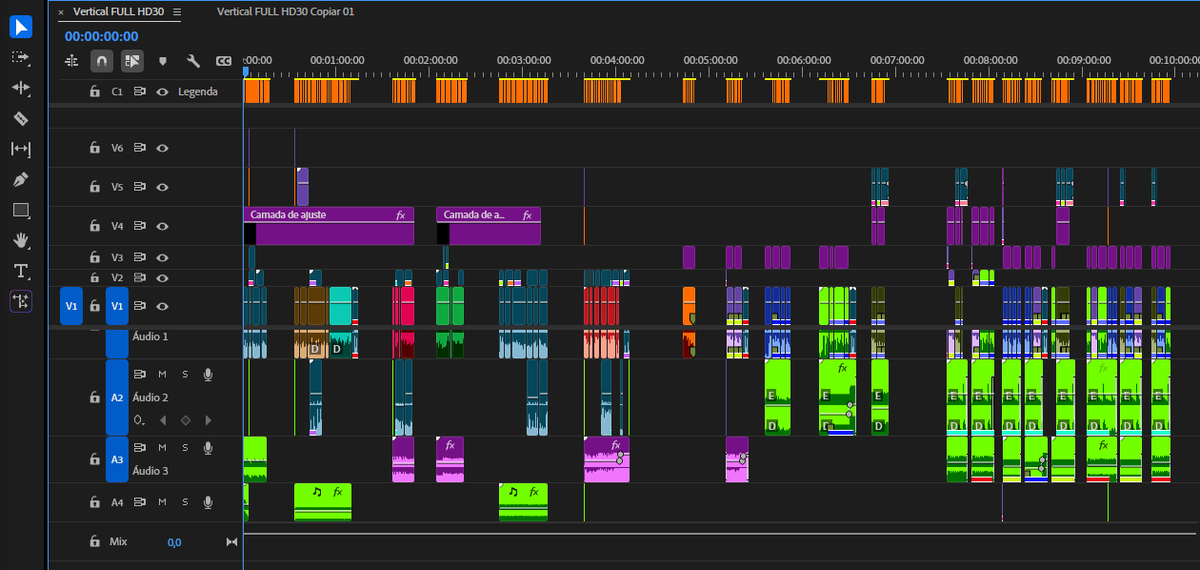1200x570 pixels.
Task: Click the Add Marker icon
Action: 162,61
